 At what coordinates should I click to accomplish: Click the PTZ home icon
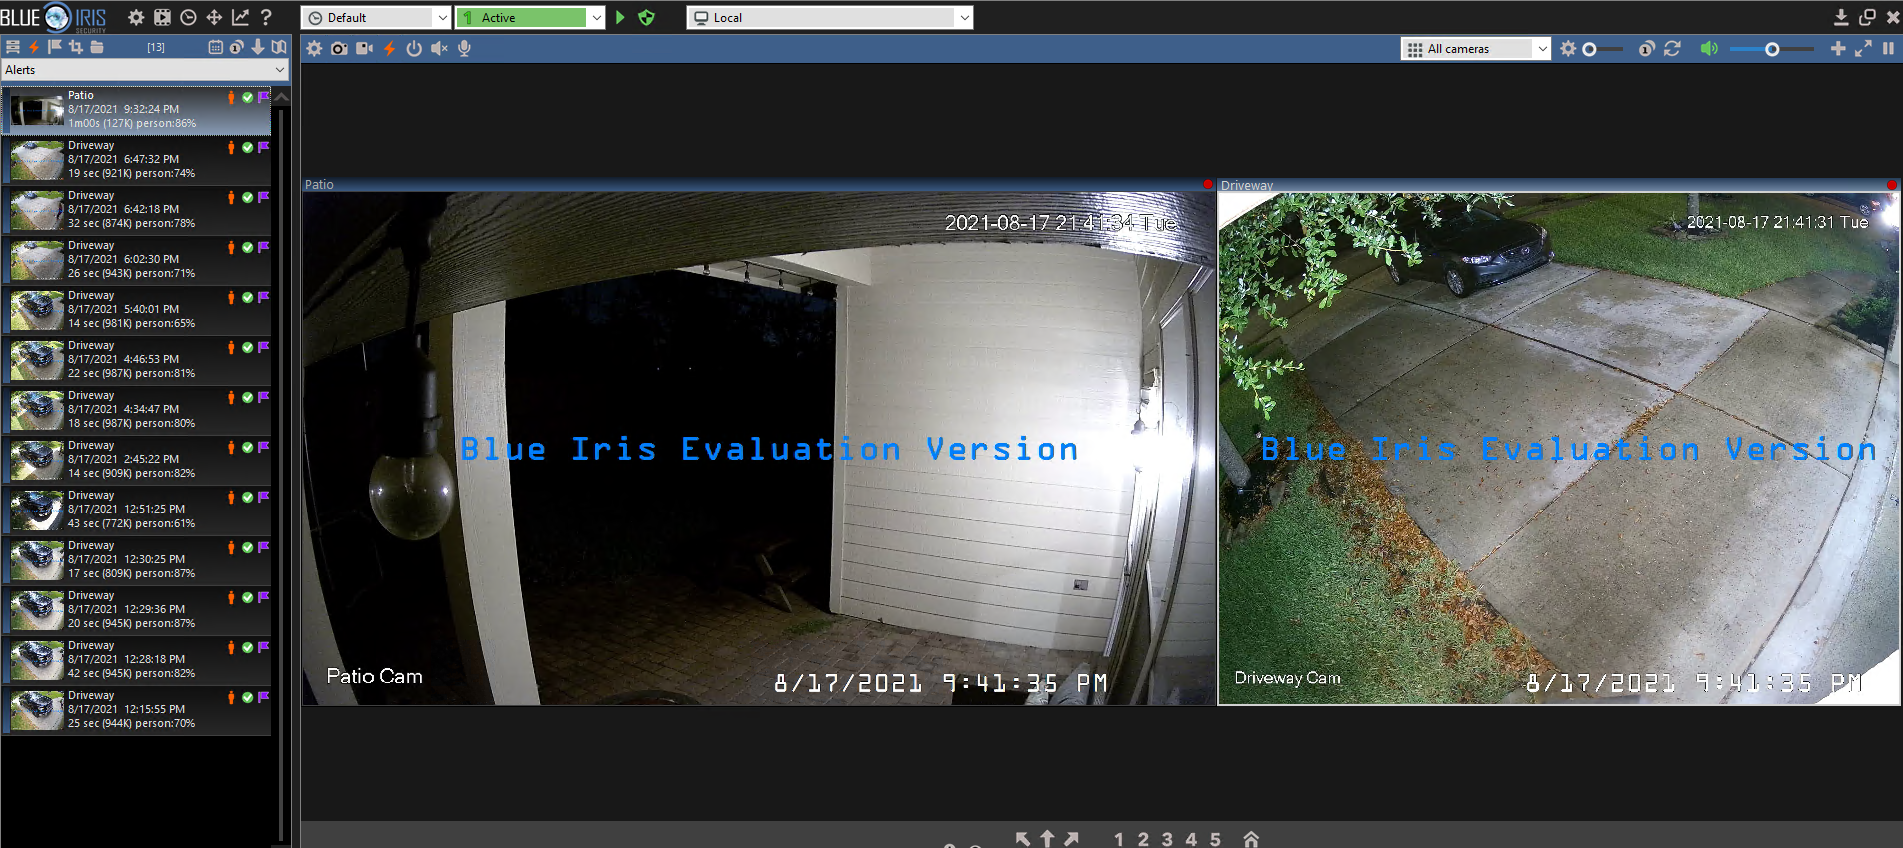pos(1251,839)
